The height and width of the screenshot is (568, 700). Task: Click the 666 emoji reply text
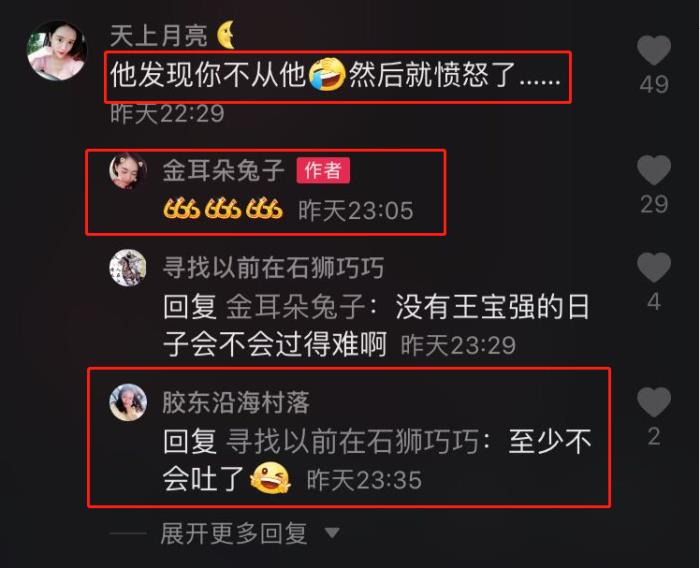point(223,209)
